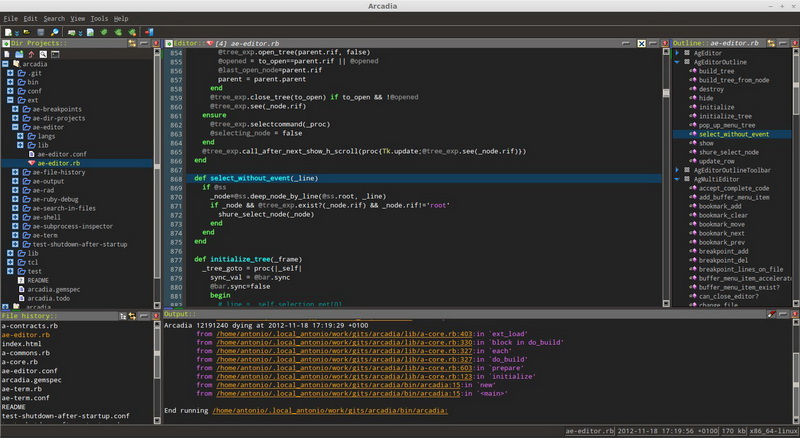The height and width of the screenshot is (438, 800).
Task: Collapse the ae-editor folder
Action: click(15, 127)
